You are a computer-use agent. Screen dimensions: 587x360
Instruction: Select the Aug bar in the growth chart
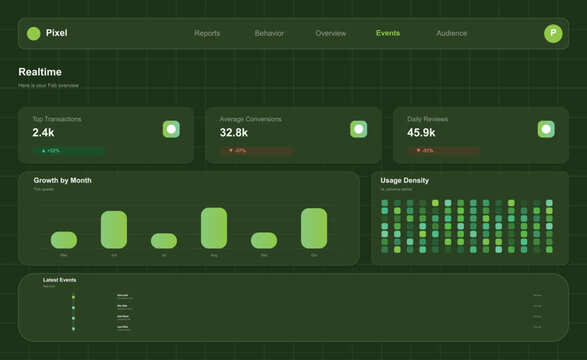[214, 228]
